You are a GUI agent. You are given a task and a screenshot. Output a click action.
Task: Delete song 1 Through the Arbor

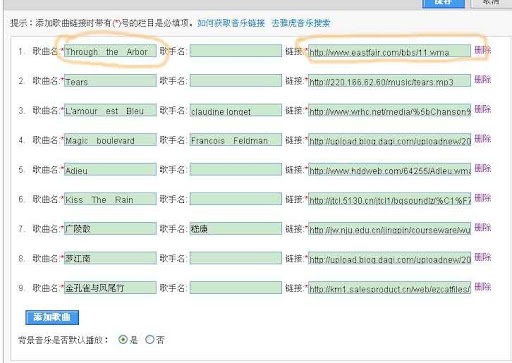[483, 50]
